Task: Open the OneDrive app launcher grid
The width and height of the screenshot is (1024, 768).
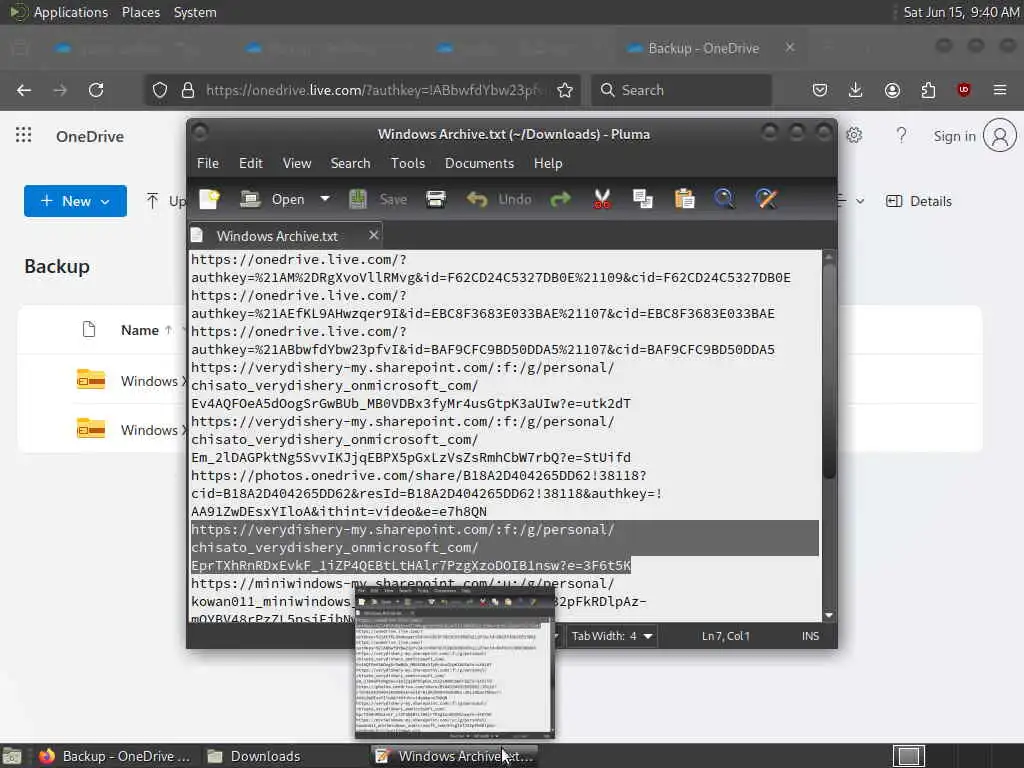Action: tap(24, 135)
